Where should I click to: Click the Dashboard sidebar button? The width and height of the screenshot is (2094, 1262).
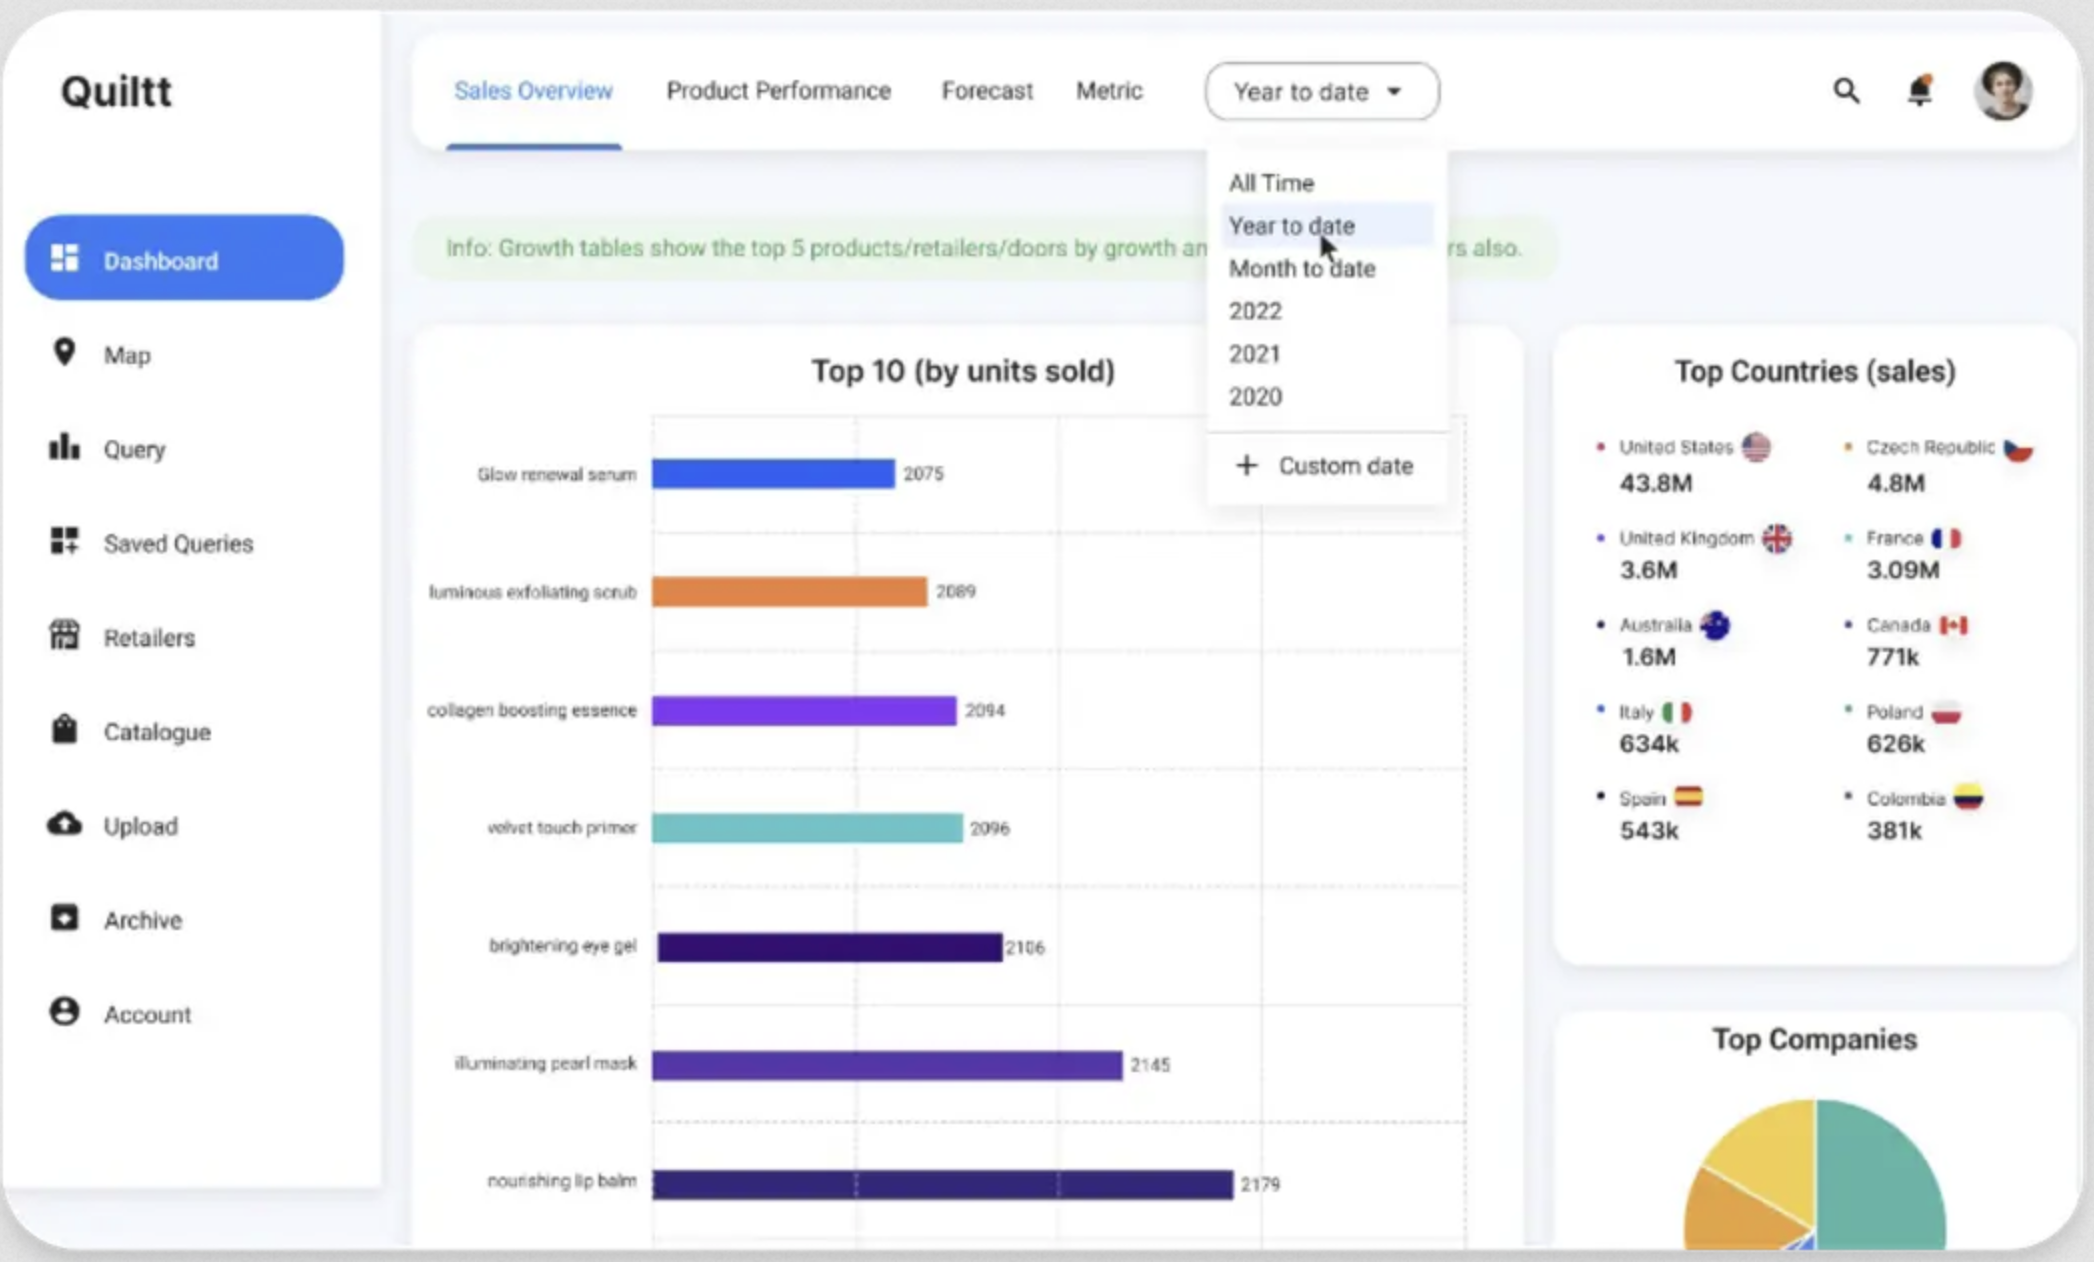pyautogui.click(x=184, y=258)
